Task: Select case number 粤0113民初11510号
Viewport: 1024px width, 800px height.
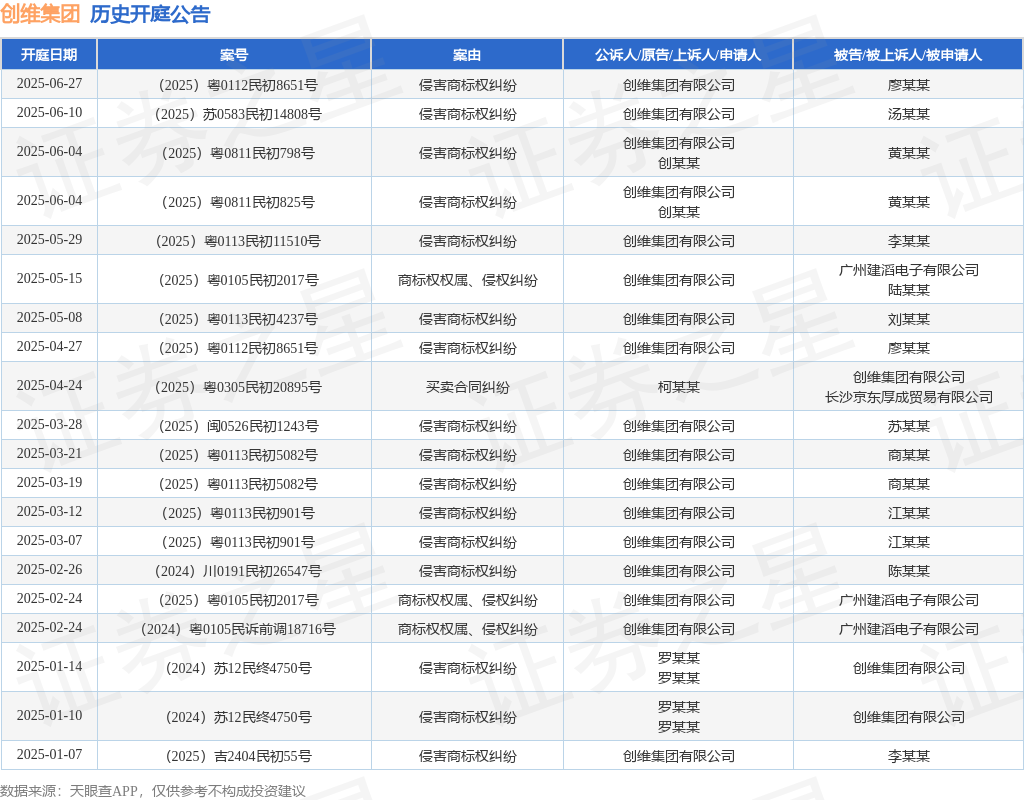Action: [238, 241]
